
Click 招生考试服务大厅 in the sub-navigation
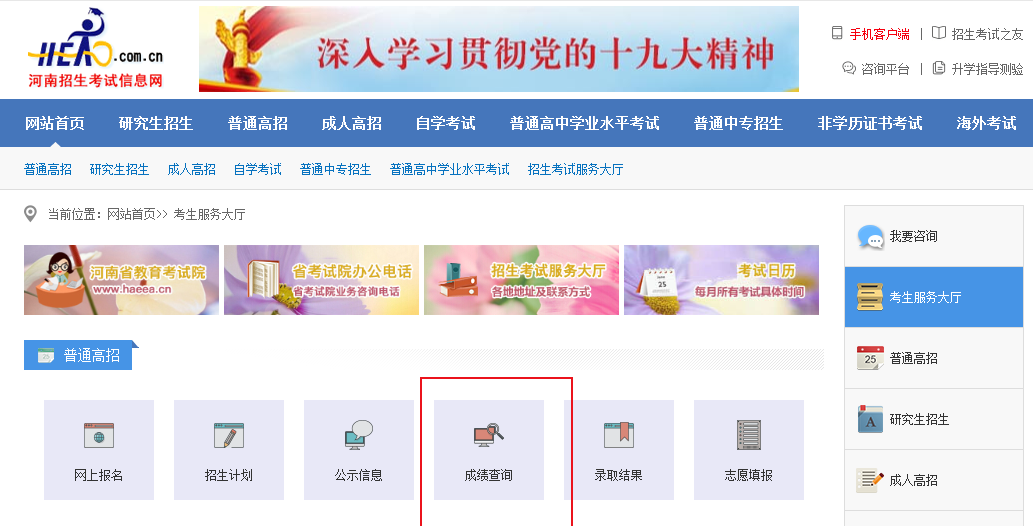pos(575,169)
